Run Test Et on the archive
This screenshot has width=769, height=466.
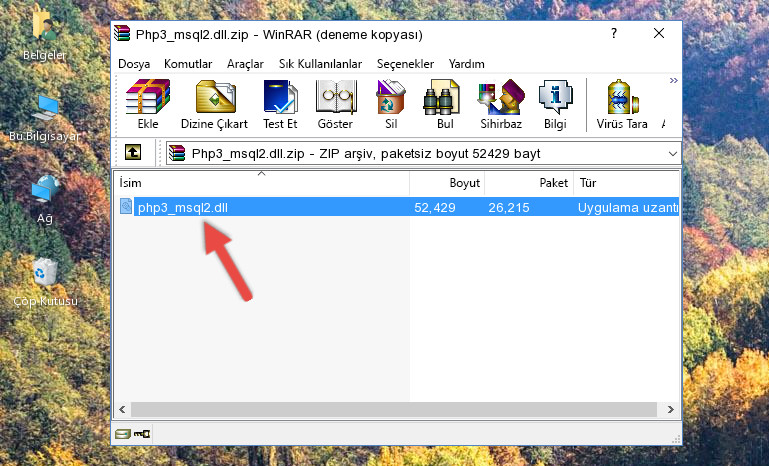(x=280, y=104)
